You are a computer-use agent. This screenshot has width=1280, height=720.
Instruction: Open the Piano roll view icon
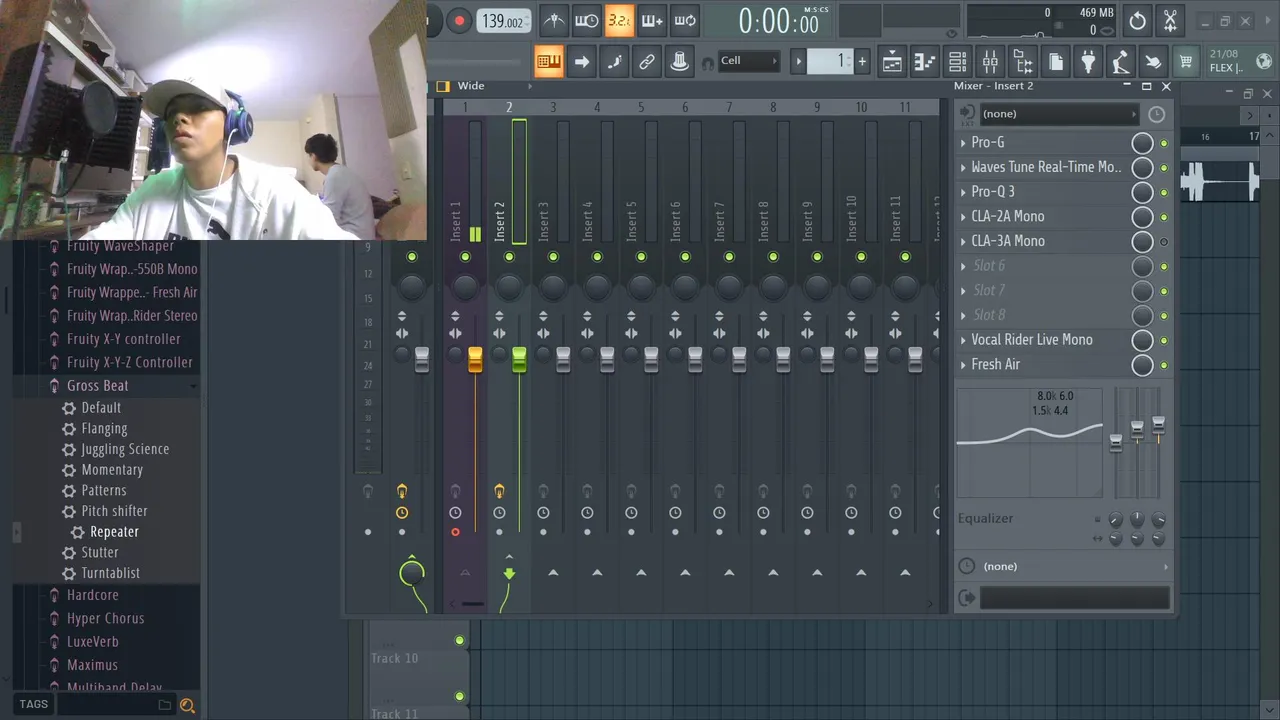[x=925, y=62]
